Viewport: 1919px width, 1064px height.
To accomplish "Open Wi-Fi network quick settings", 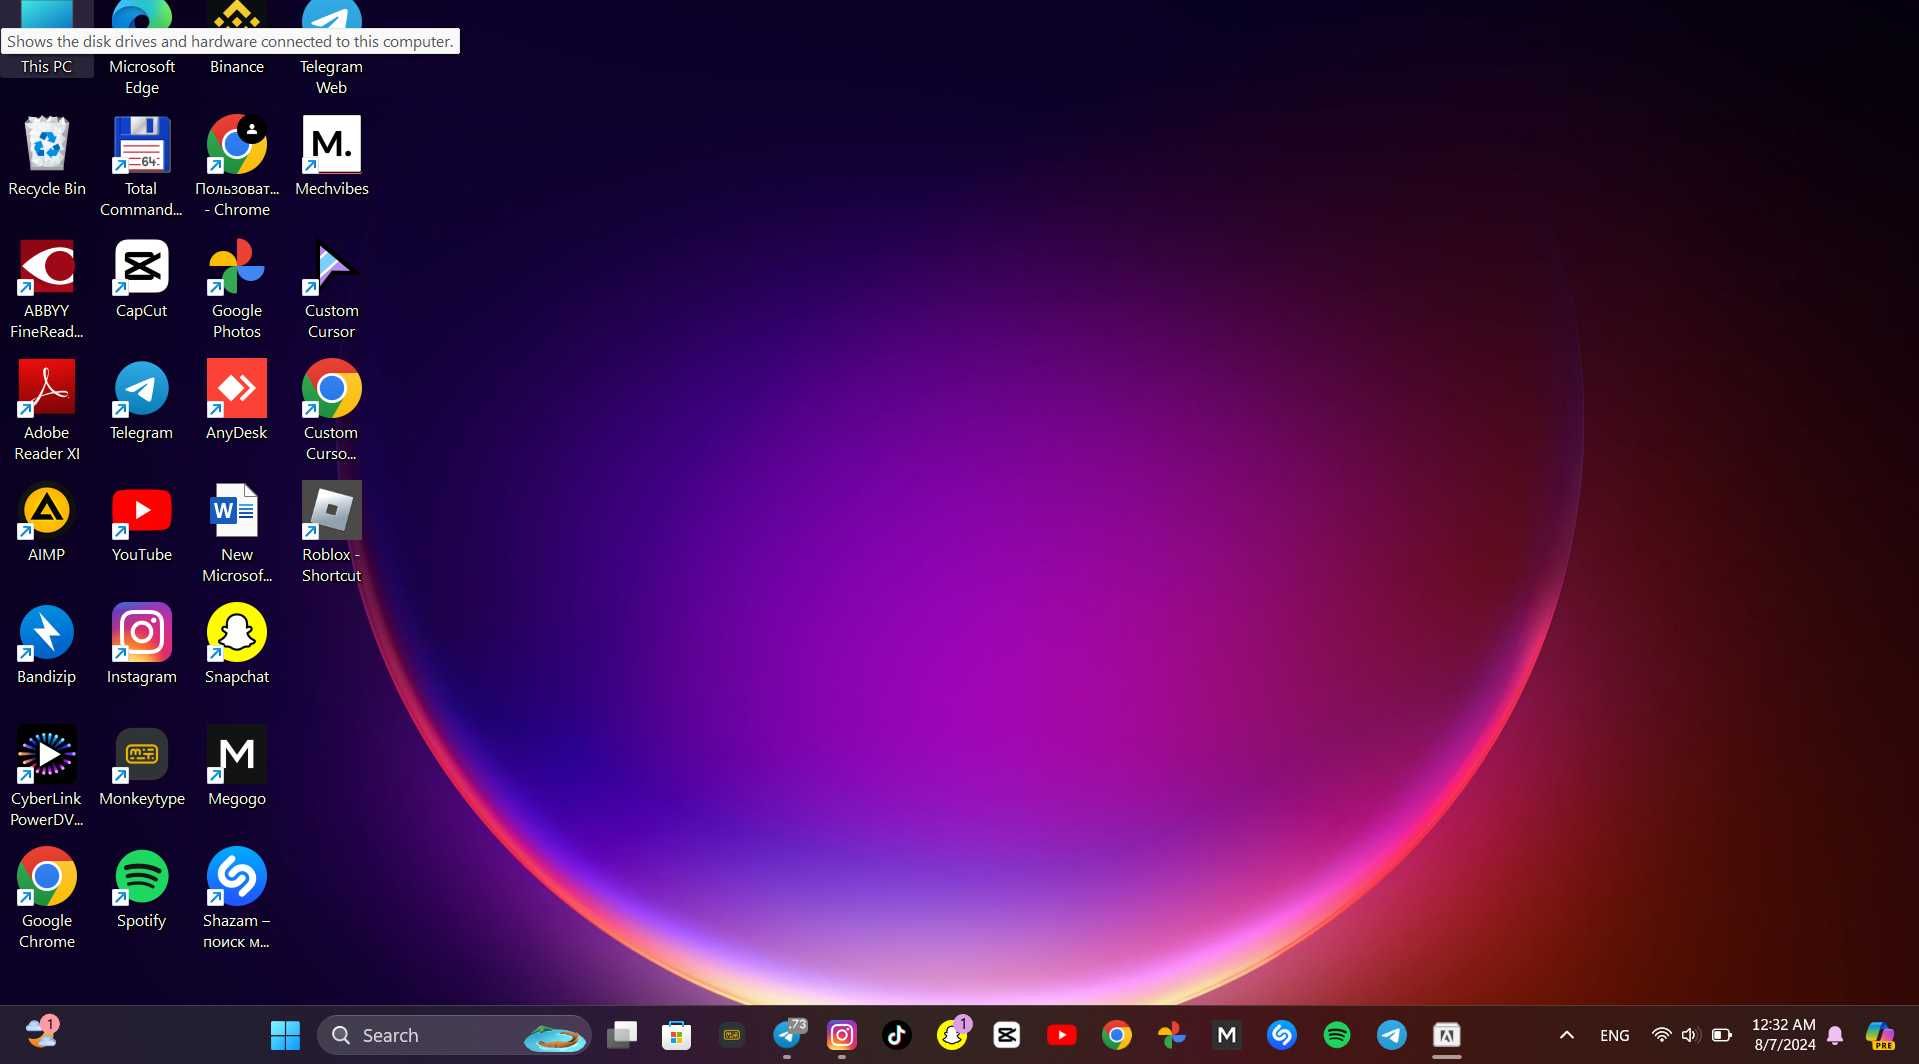I will click(1662, 1035).
